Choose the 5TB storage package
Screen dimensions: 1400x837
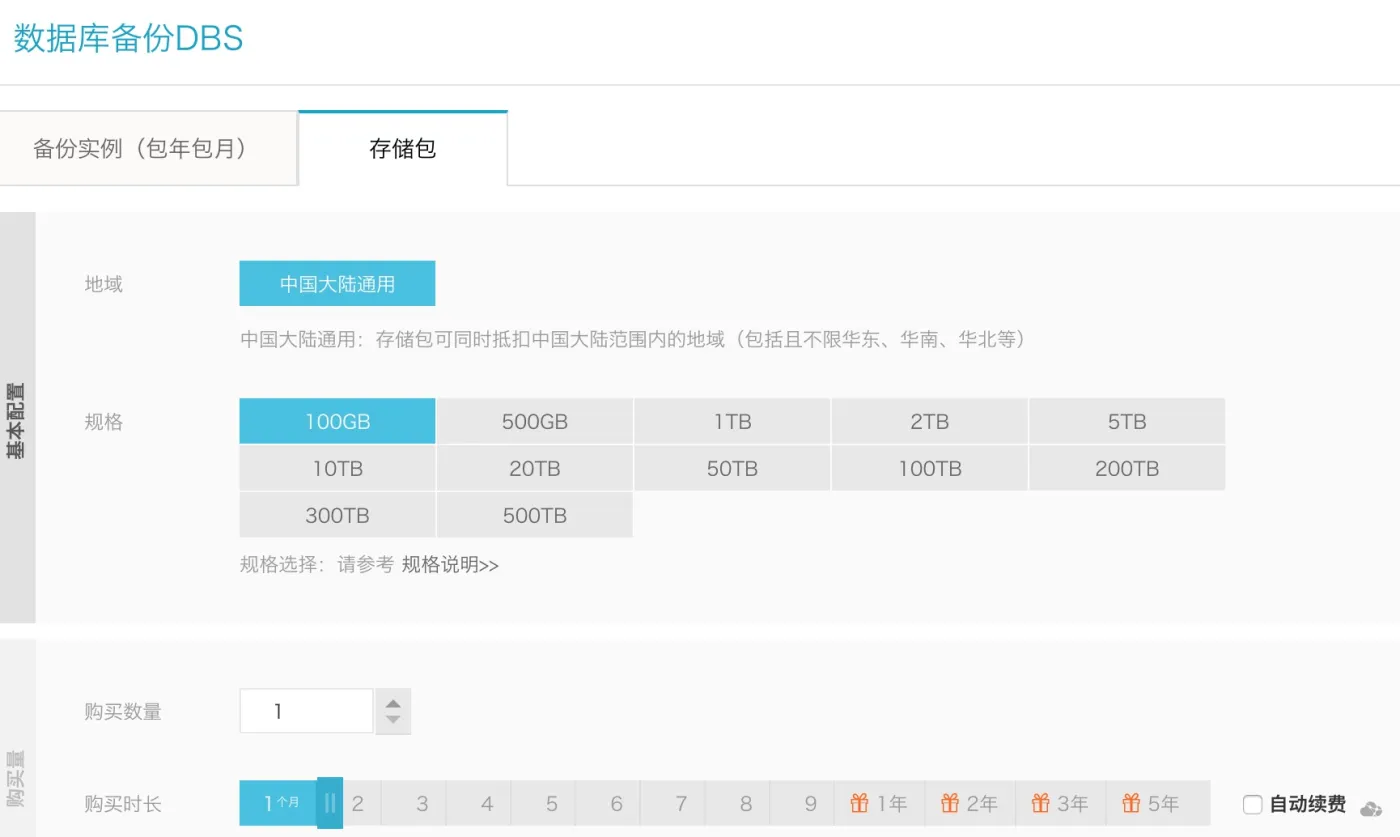click(1127, 421)
